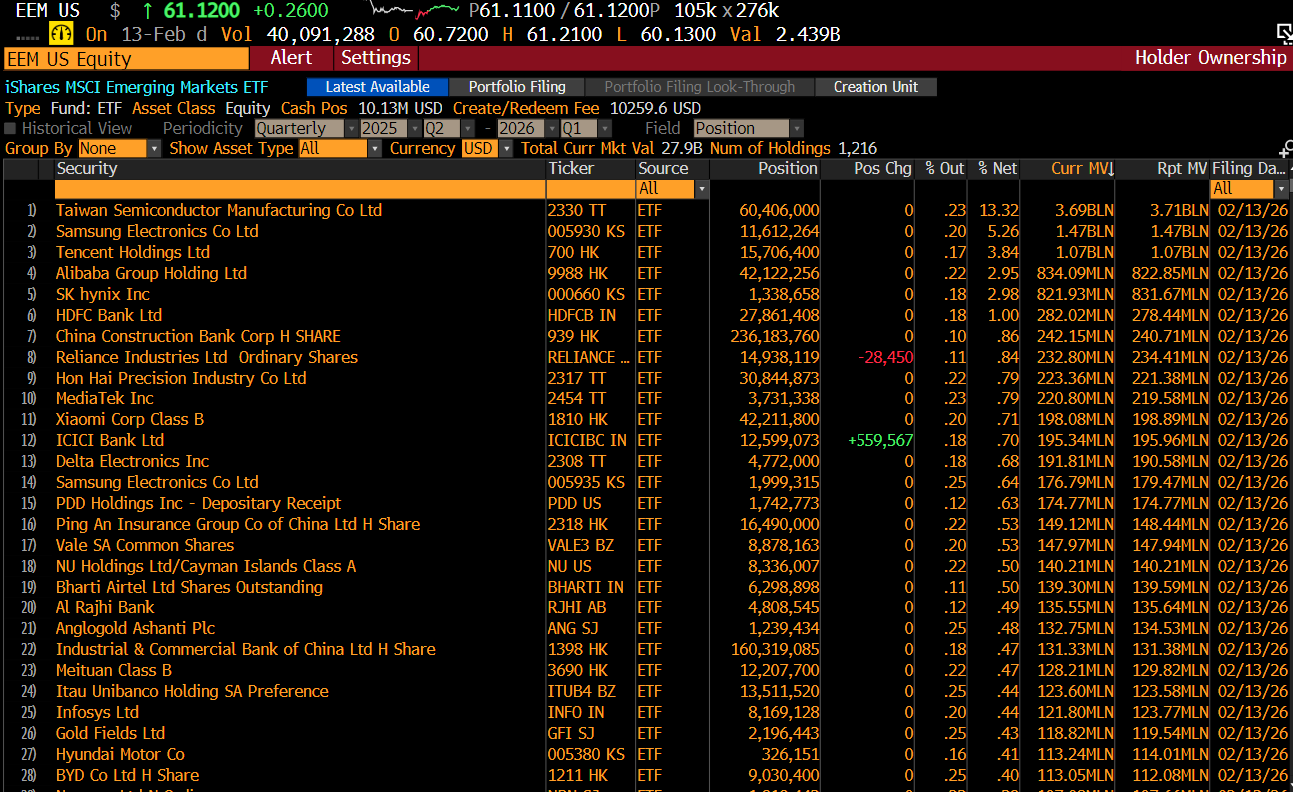
Task: Open the Source filter All dropdown
Action: click(672, 189)
